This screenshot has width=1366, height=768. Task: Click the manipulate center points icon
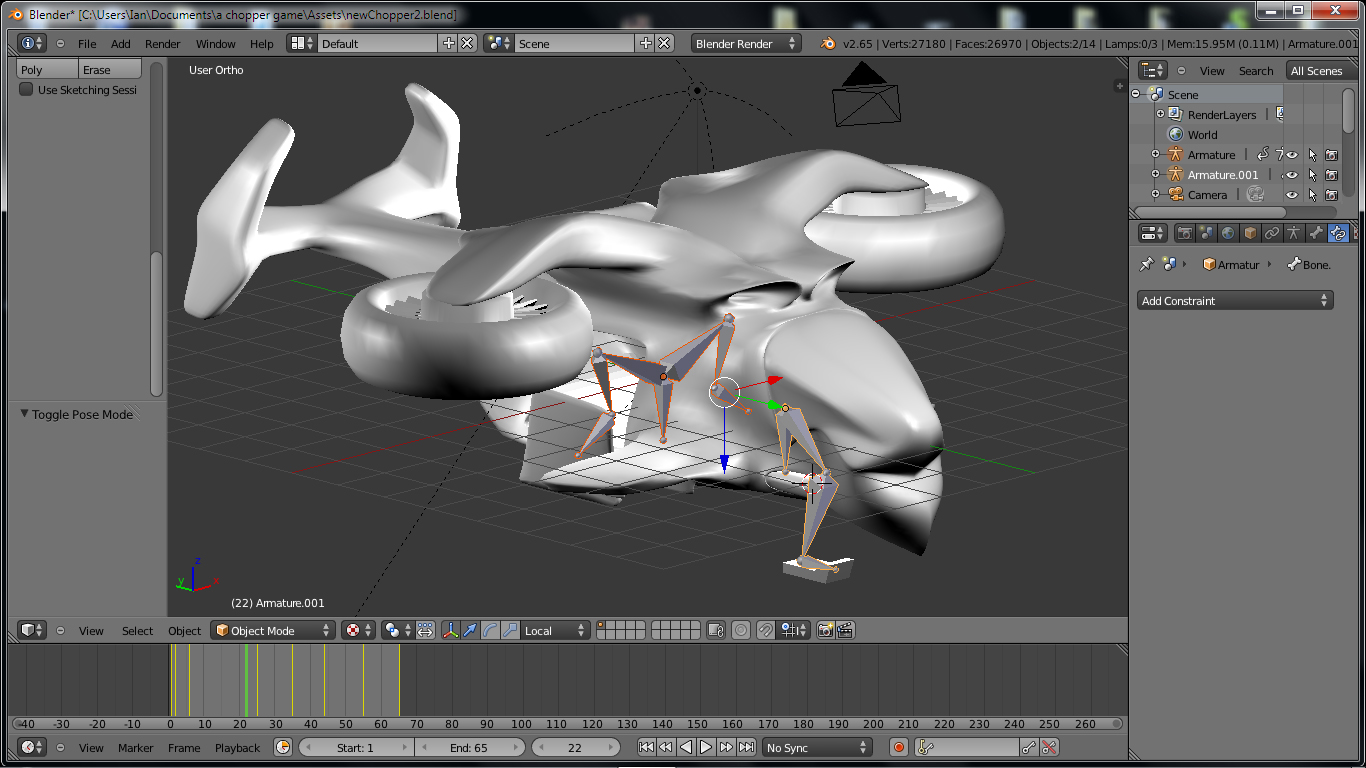[x=425, y=630]
